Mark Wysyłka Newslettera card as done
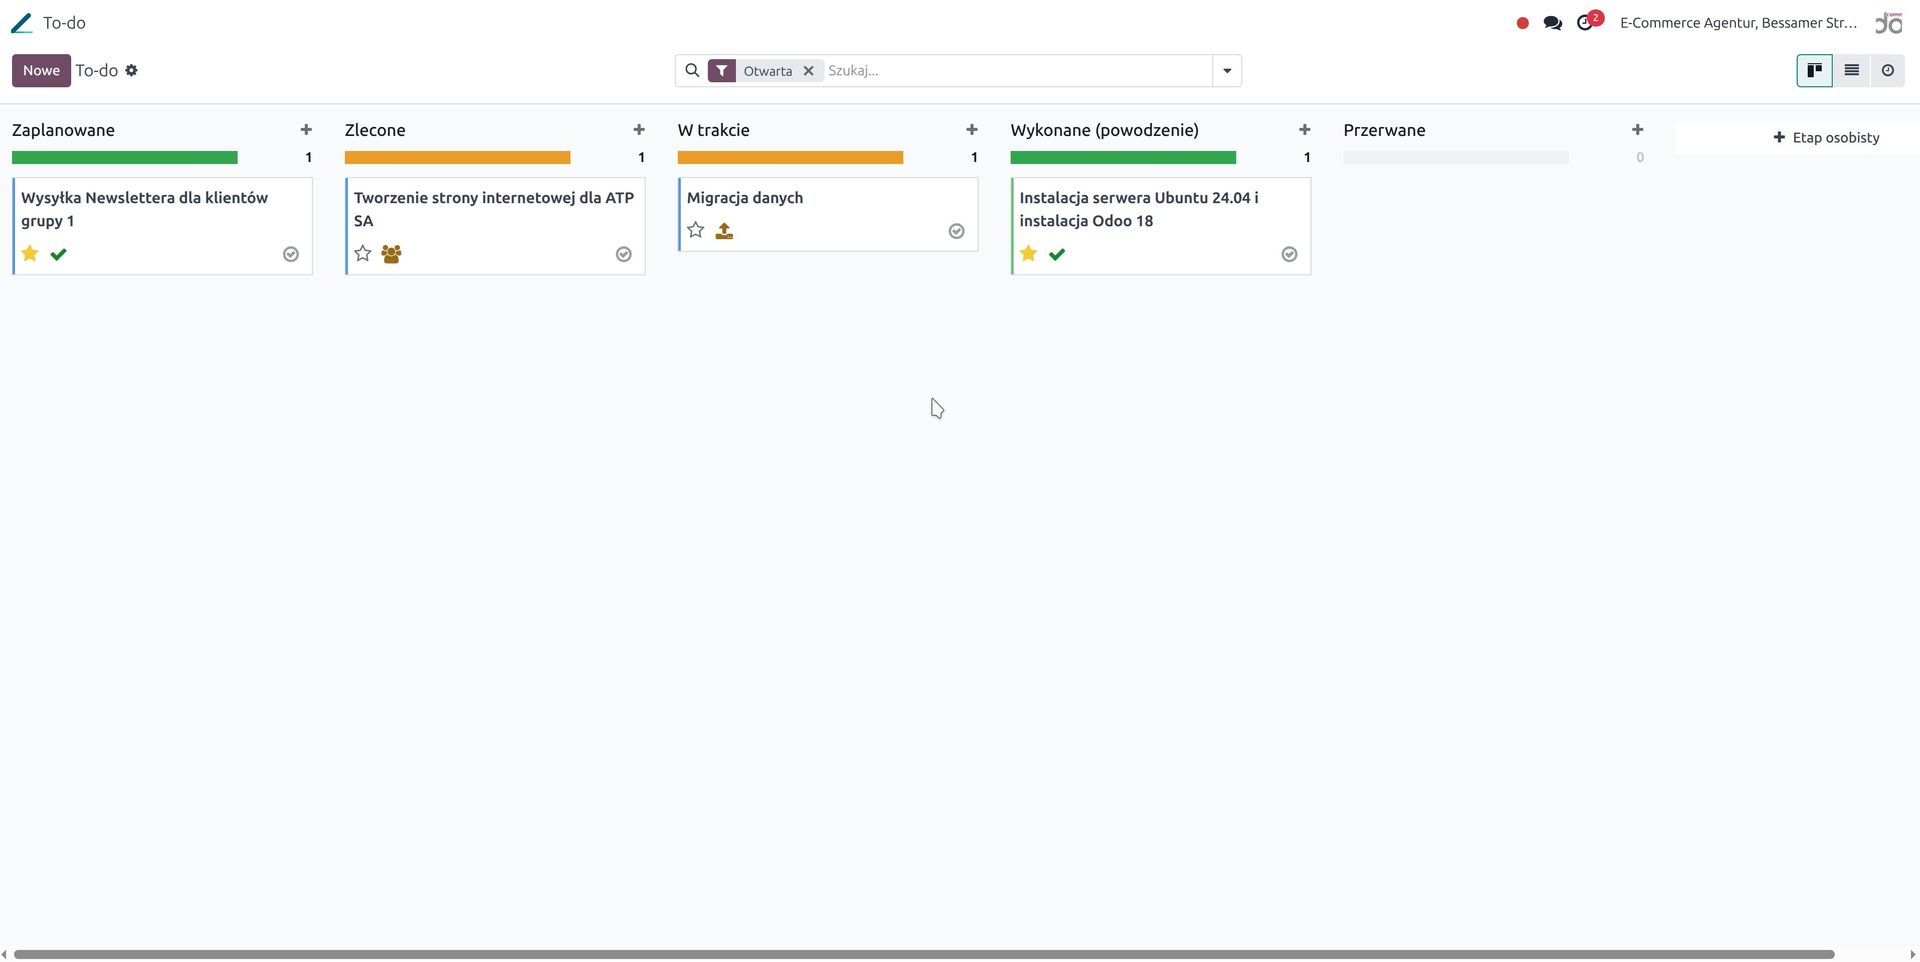This screenshot has height=962, width=1920. click(291, 254)
